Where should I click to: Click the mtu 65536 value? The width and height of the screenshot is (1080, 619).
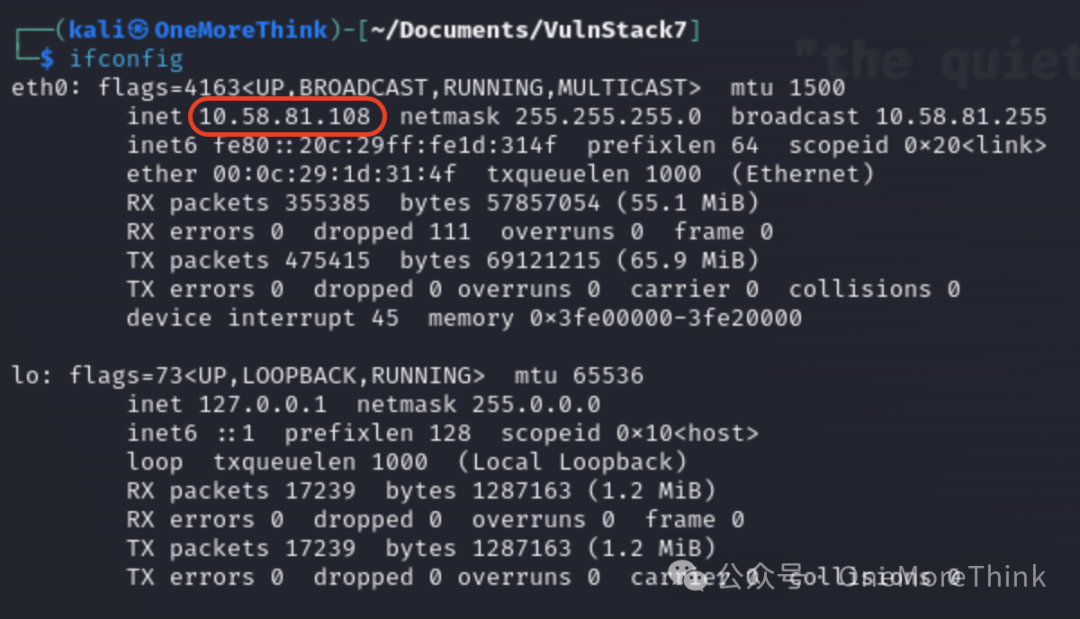(608, 376)
